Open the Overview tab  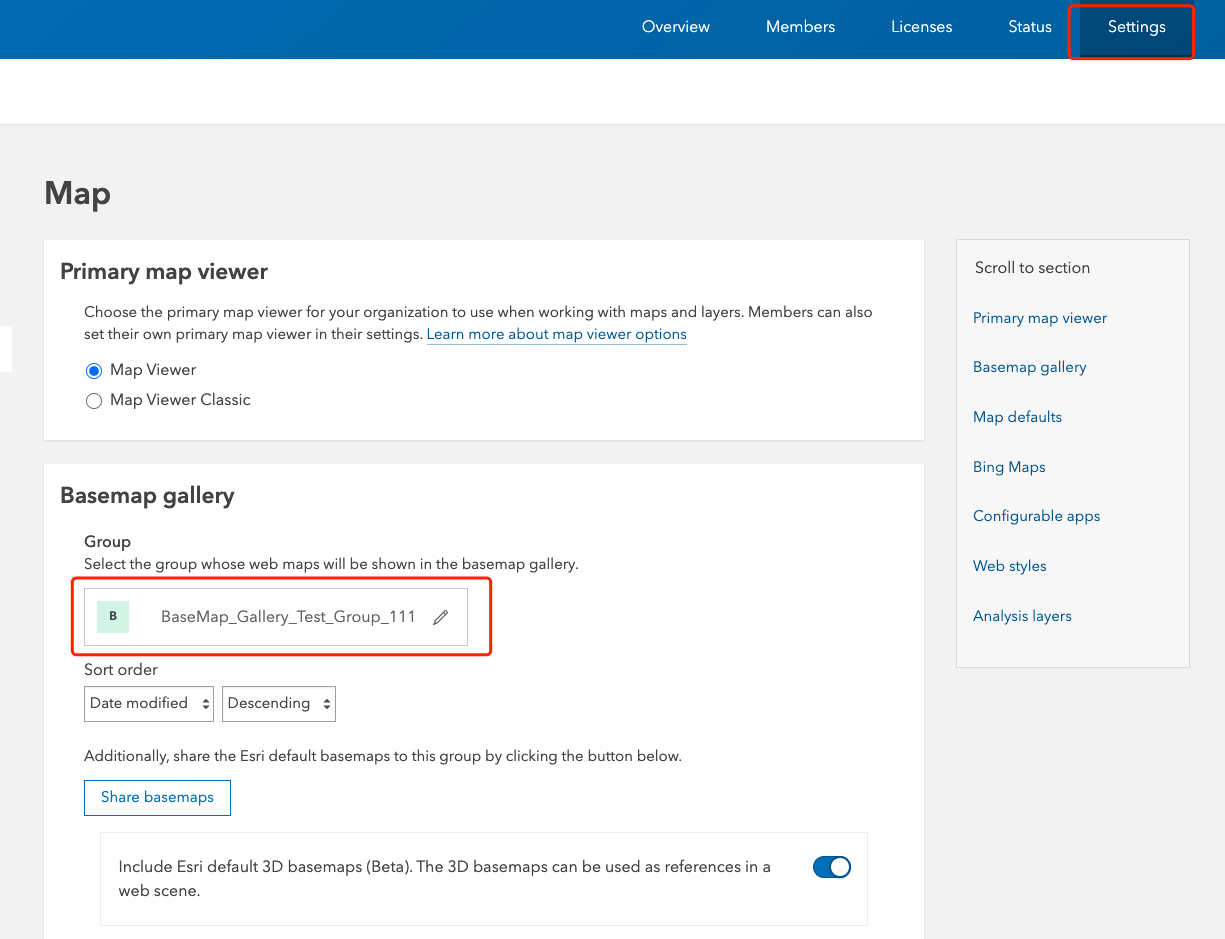676,27
